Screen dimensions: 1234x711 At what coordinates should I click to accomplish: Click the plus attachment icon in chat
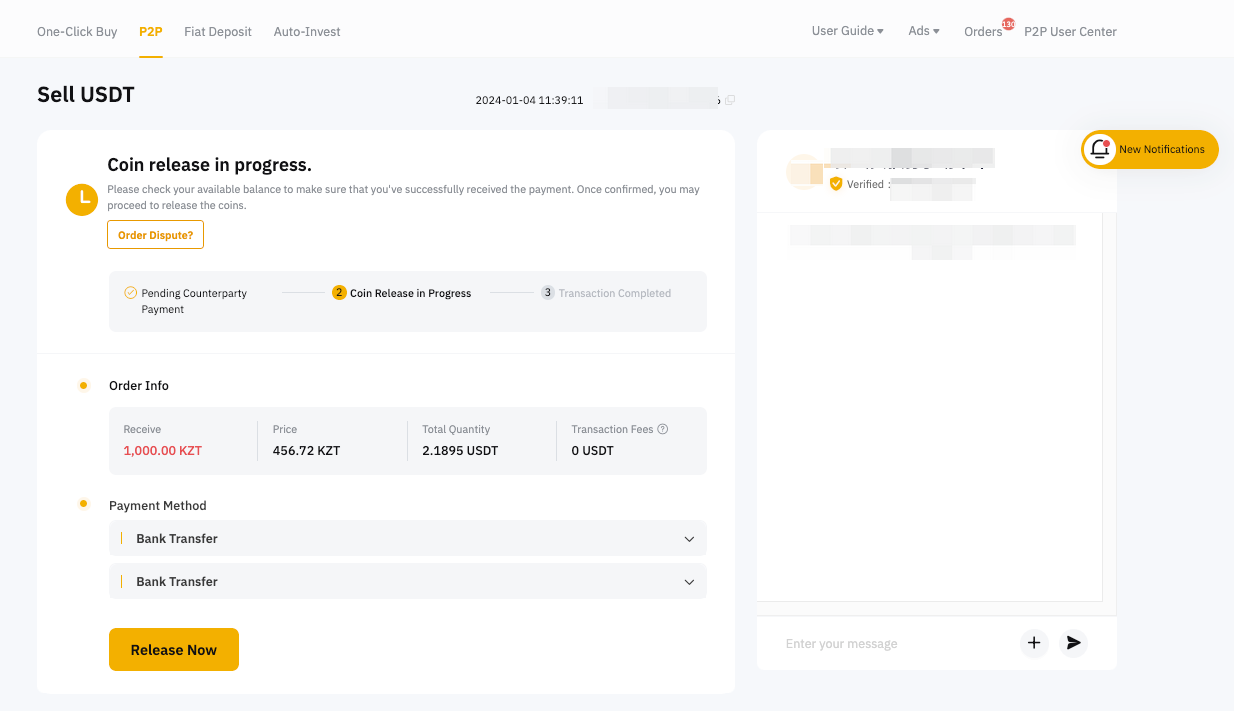1034,643
